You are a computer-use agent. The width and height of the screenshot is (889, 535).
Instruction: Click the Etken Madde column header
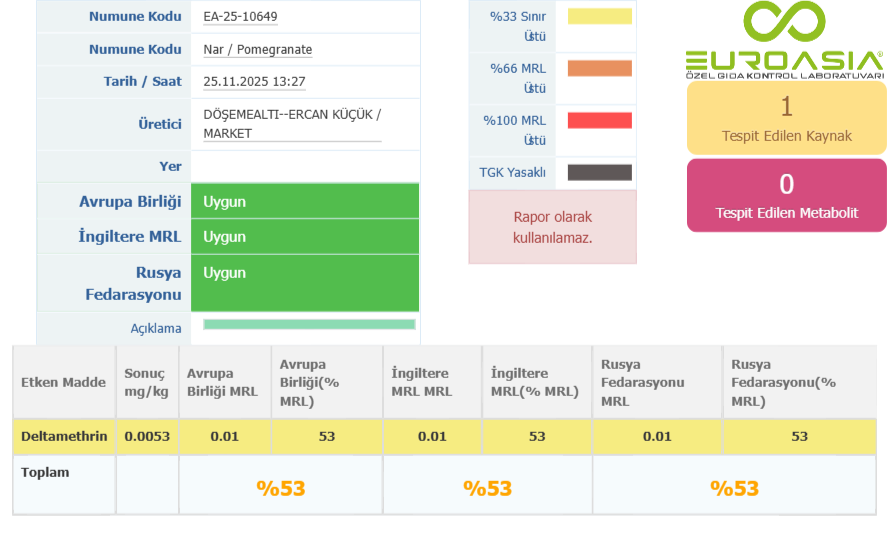tap(63, 382)
